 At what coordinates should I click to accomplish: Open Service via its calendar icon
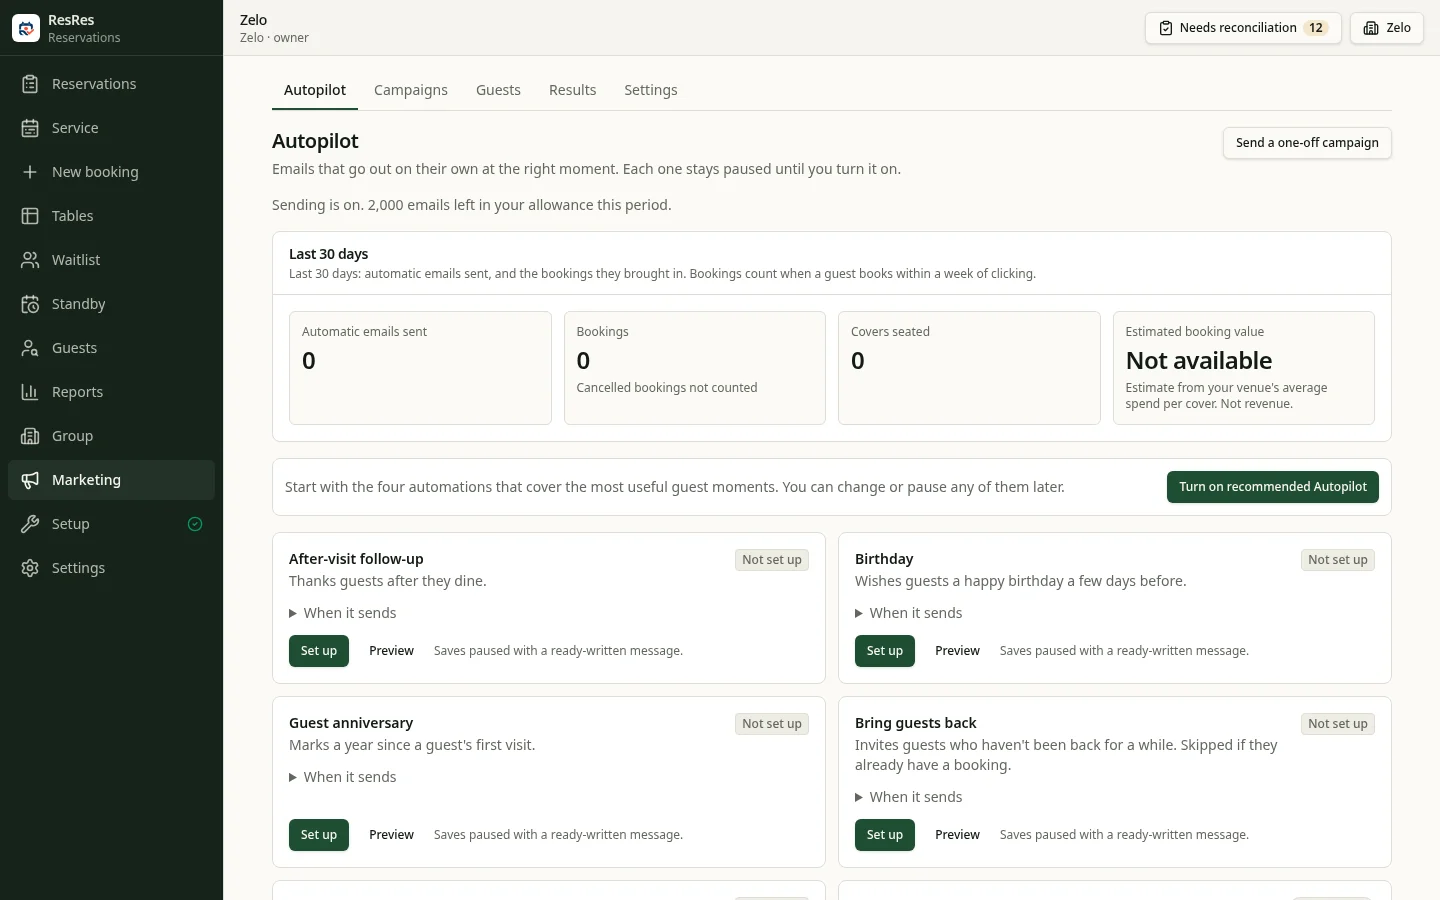point(30,128)
